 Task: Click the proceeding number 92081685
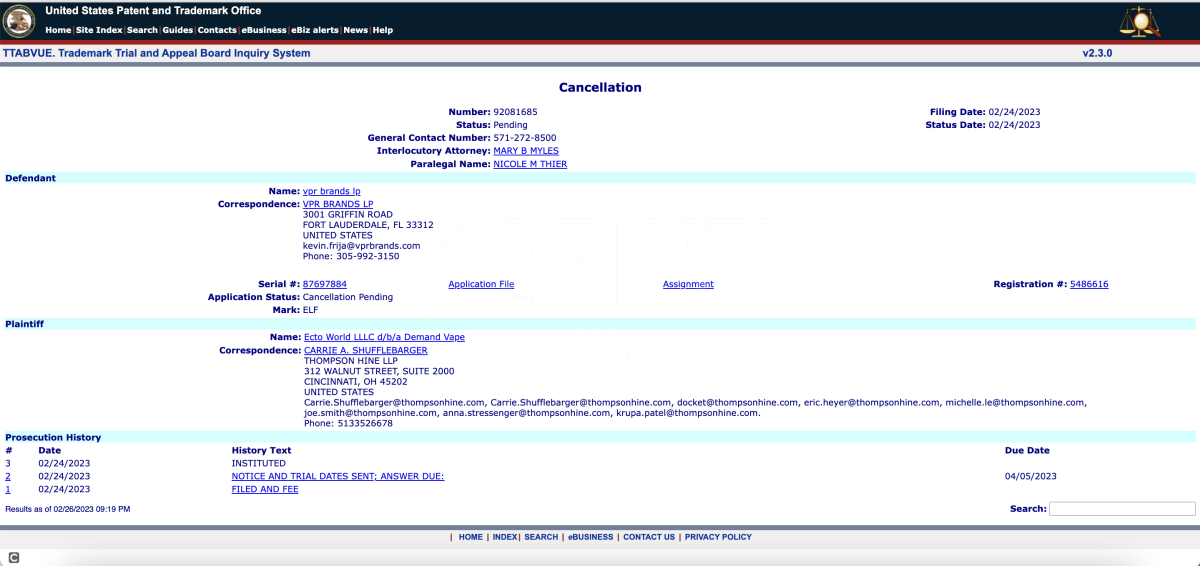click(515, 112)
